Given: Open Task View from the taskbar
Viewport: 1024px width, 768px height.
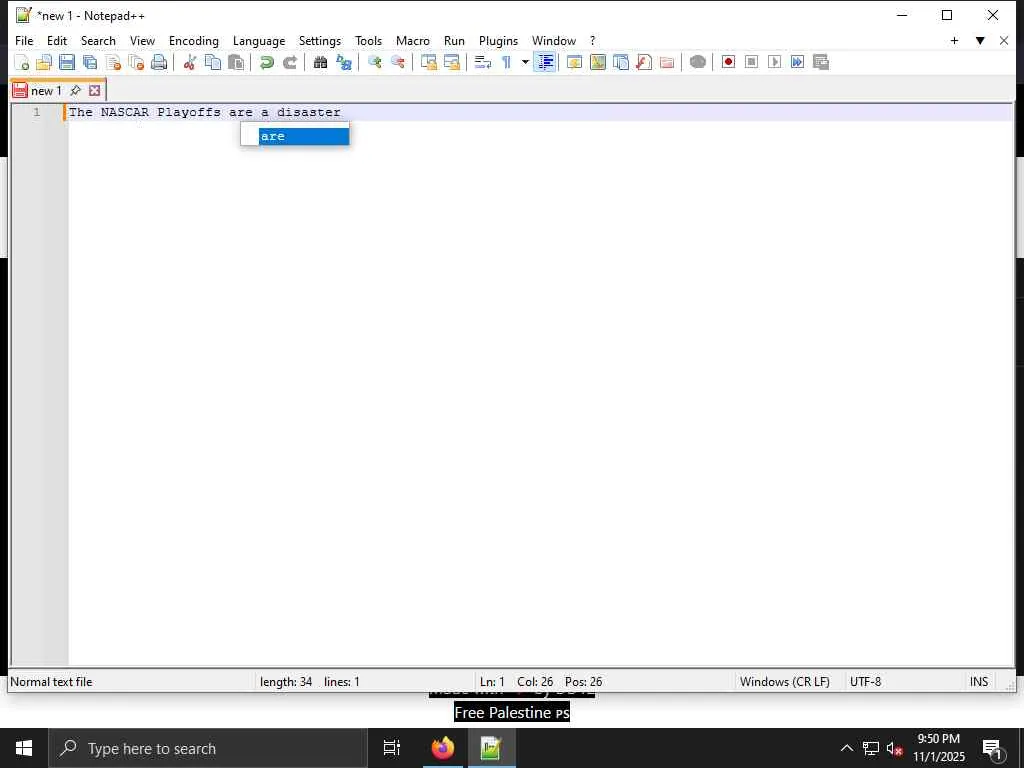Looking at the screenshot, I should tap(392, 748).
